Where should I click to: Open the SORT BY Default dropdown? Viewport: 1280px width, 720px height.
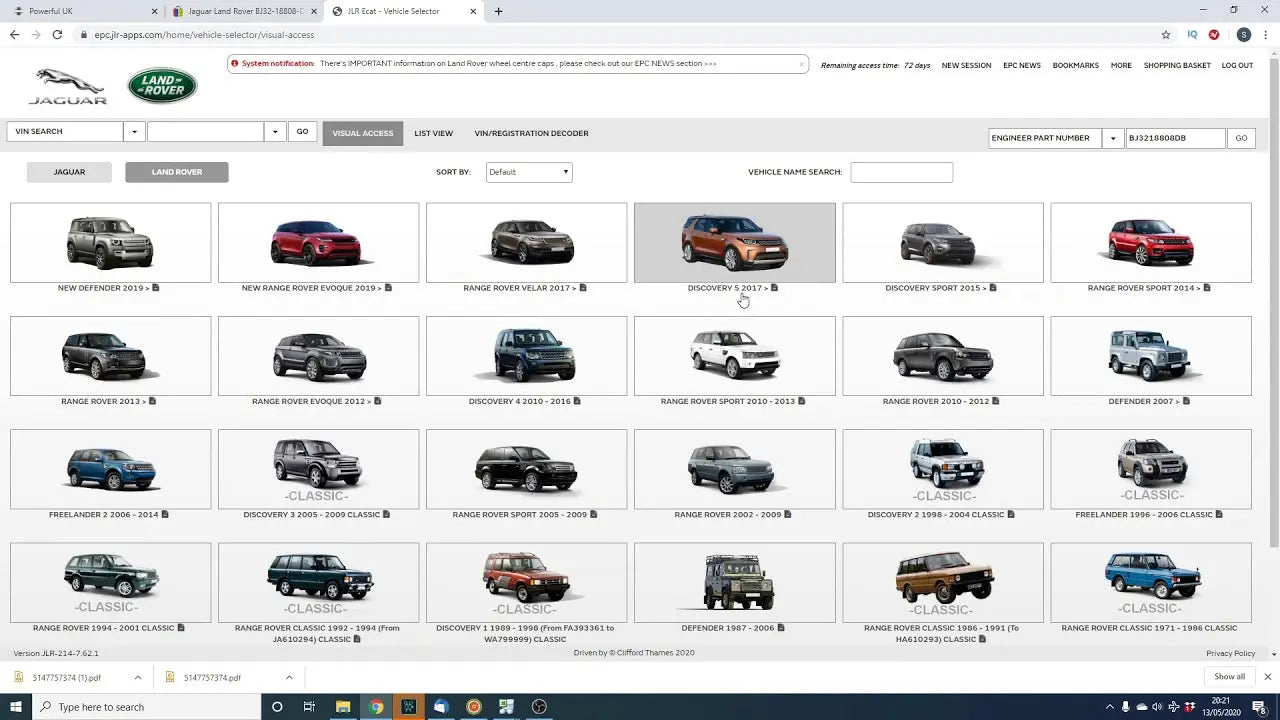click(x=529, y=171)
